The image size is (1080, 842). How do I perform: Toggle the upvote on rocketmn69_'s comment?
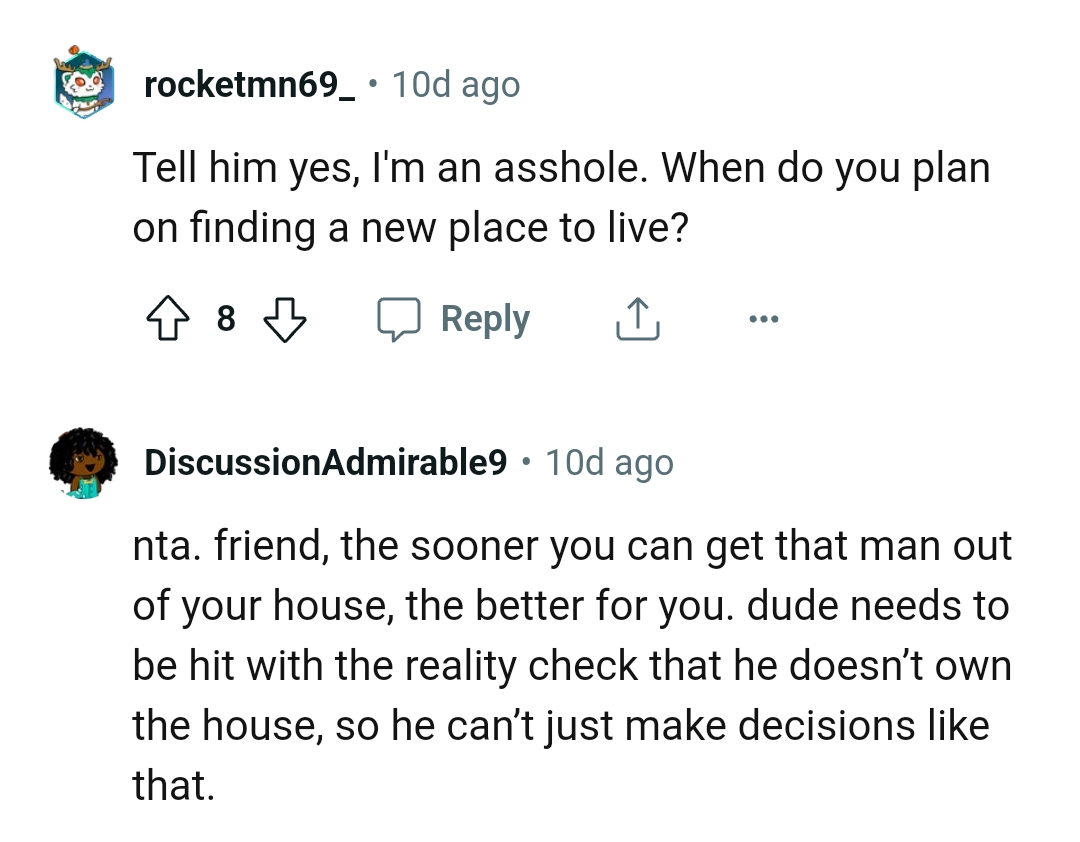tap(167, 318)
